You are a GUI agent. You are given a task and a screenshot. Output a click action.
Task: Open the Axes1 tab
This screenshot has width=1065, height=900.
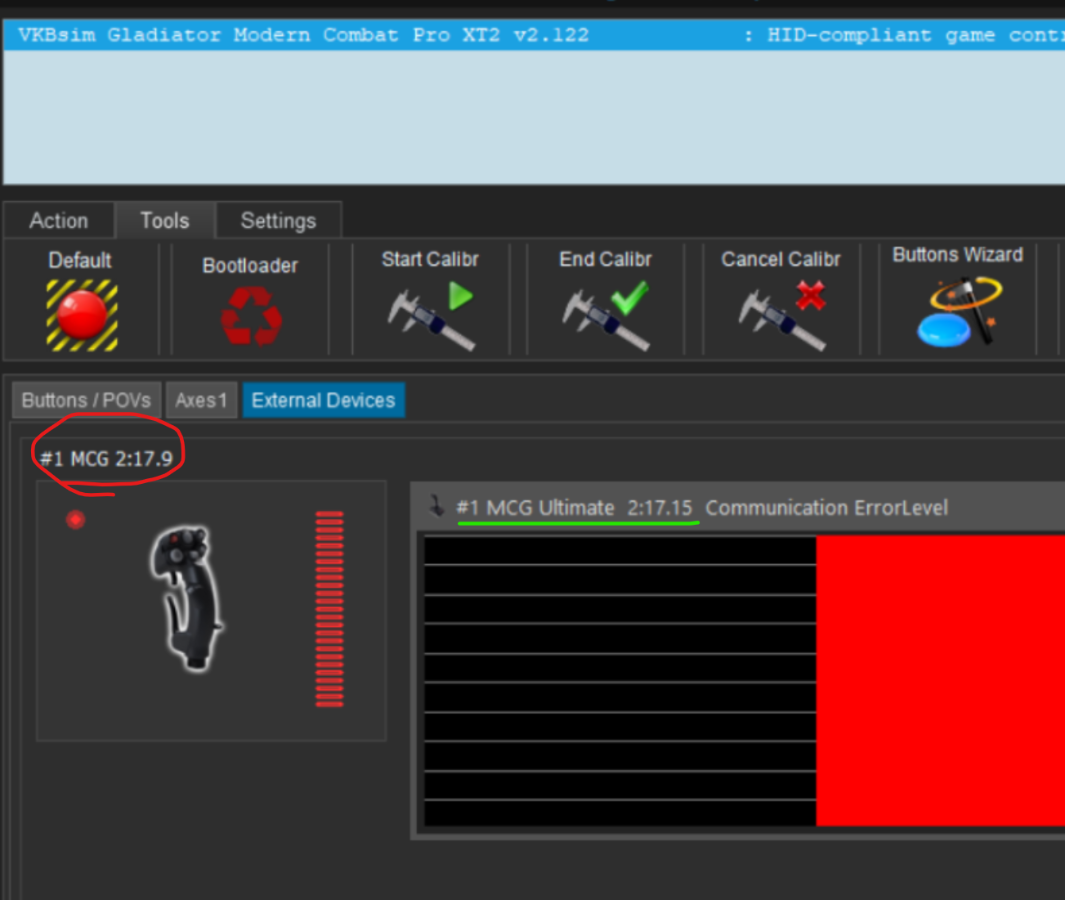coord(201,401)
